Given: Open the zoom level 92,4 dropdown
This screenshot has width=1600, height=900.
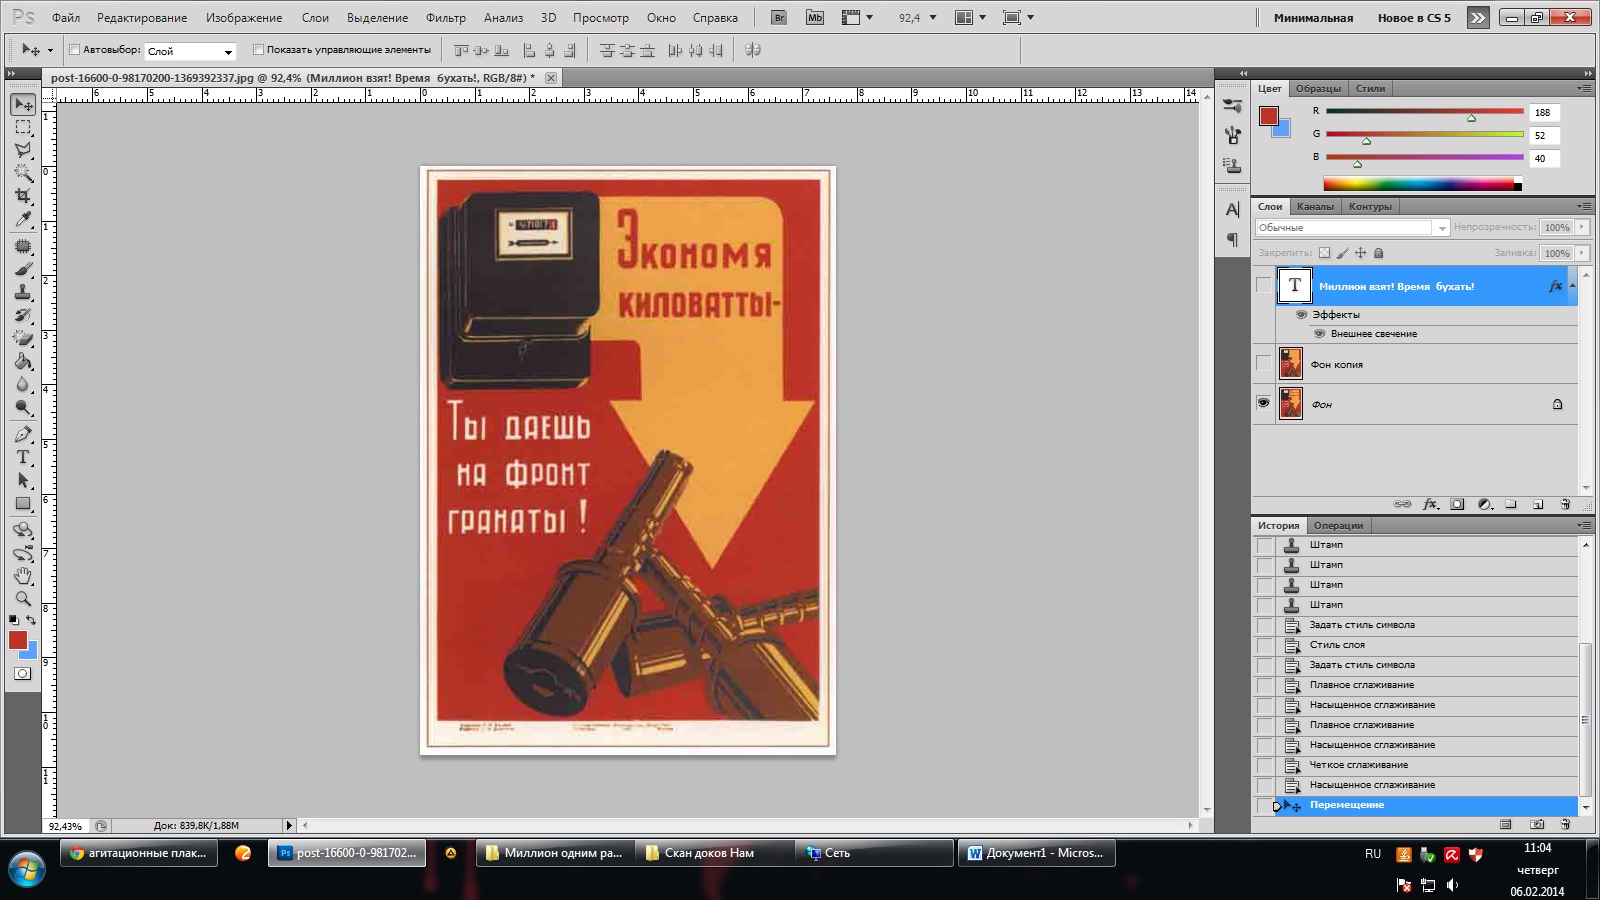Looking at the screenshot, I should pyautogui.click(x=932, y=18).
